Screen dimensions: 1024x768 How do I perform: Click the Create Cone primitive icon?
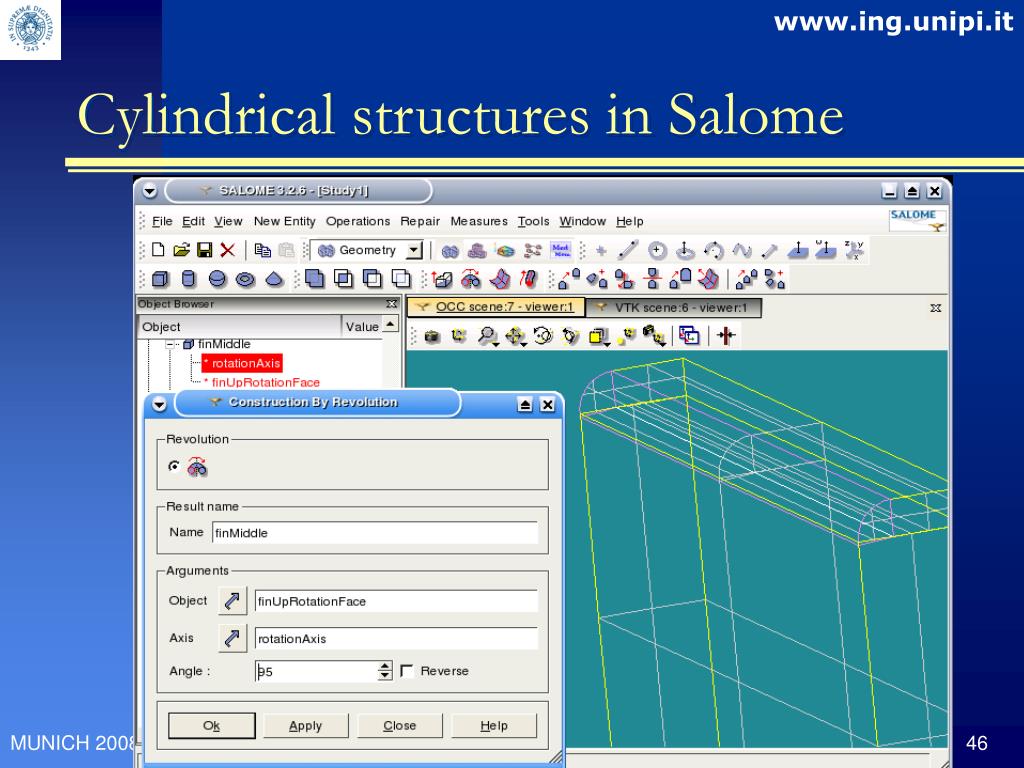pyautogui.click(x=274, y=280)
